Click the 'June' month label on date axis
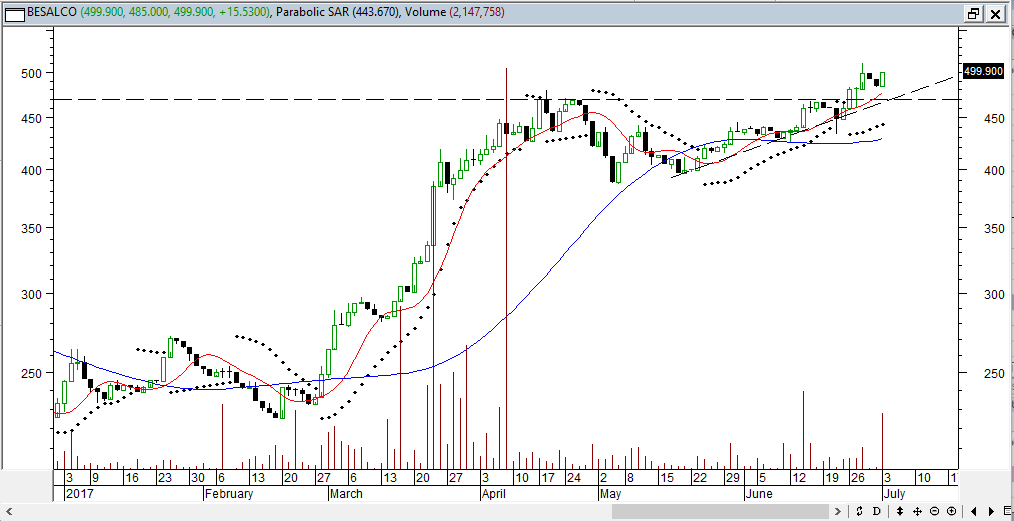This screenshot has width=1014, height=521. pos(758,494)
